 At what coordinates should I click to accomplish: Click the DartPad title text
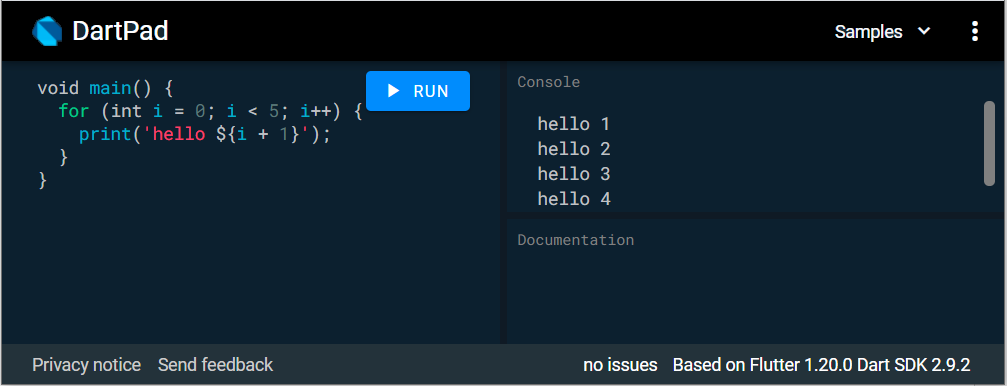(120, 31)
